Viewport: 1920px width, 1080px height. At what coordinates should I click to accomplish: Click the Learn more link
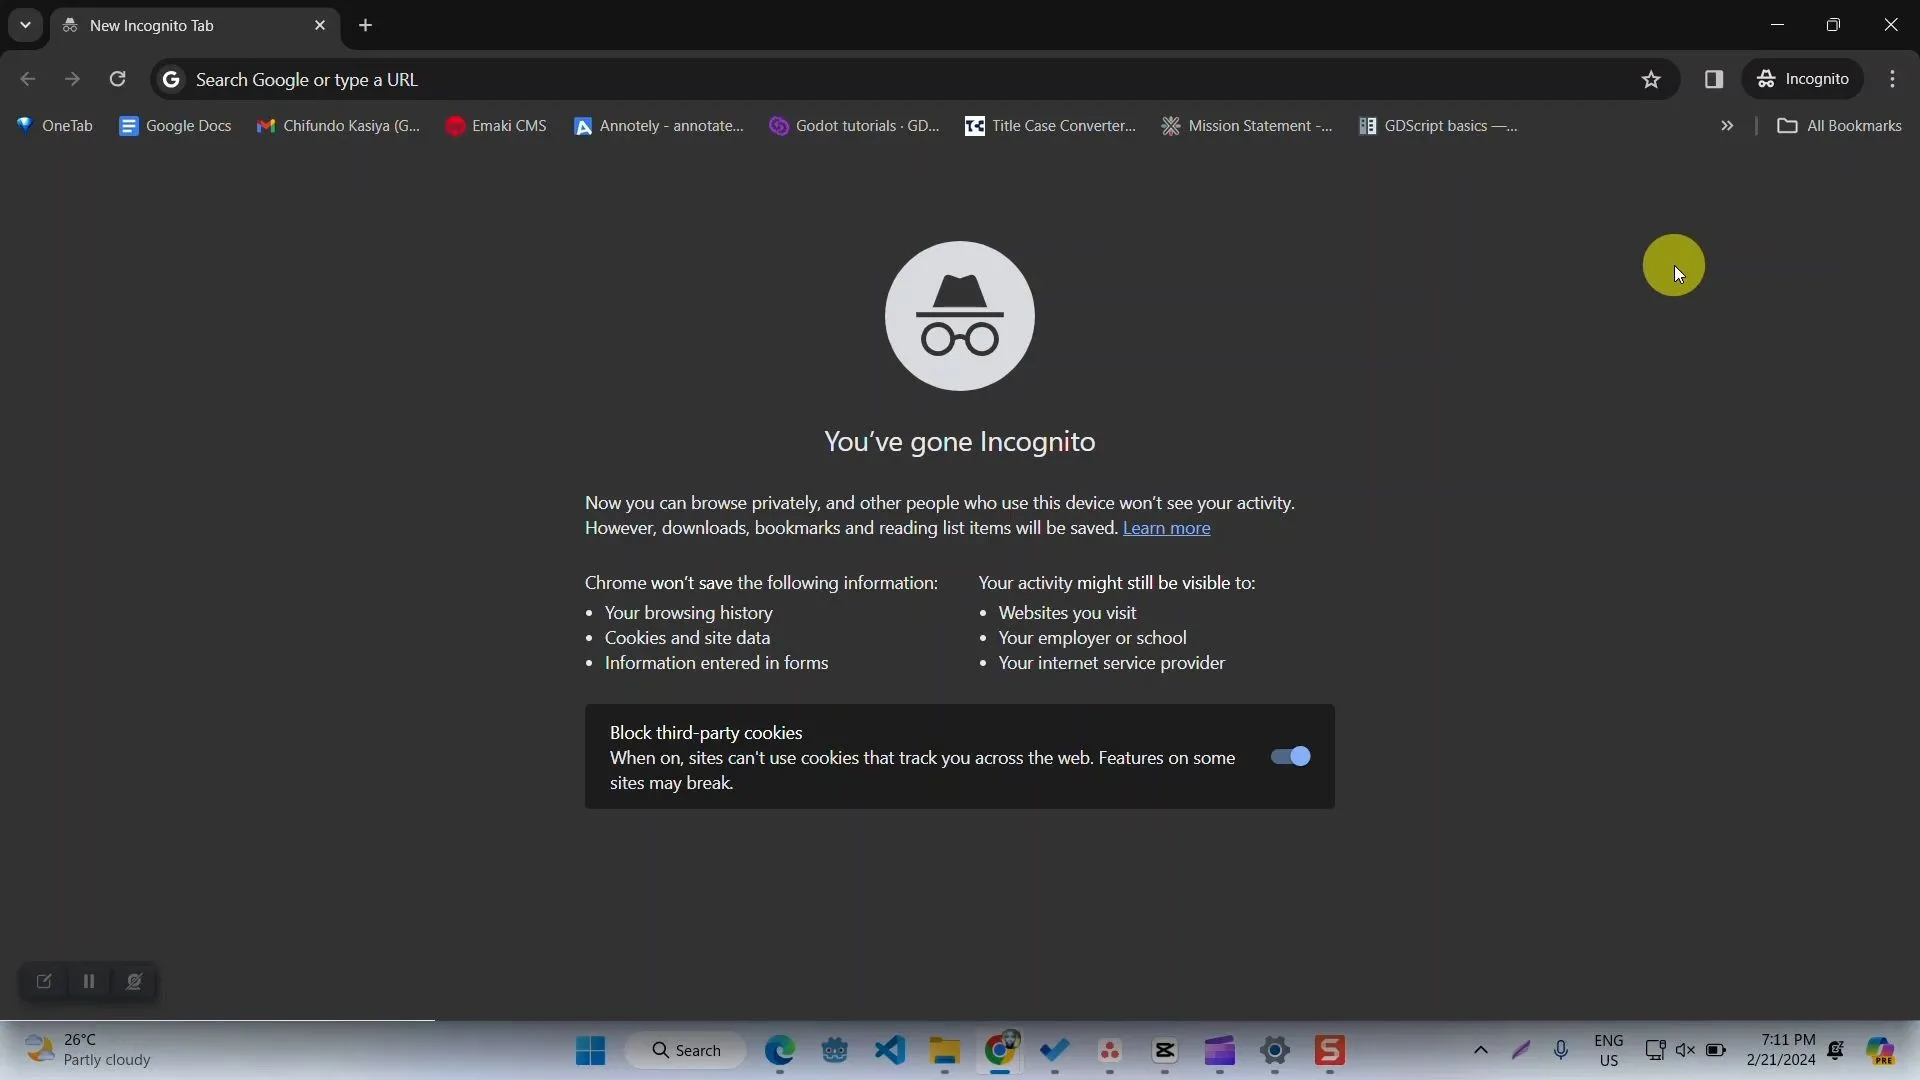[x=1166, y=528]
